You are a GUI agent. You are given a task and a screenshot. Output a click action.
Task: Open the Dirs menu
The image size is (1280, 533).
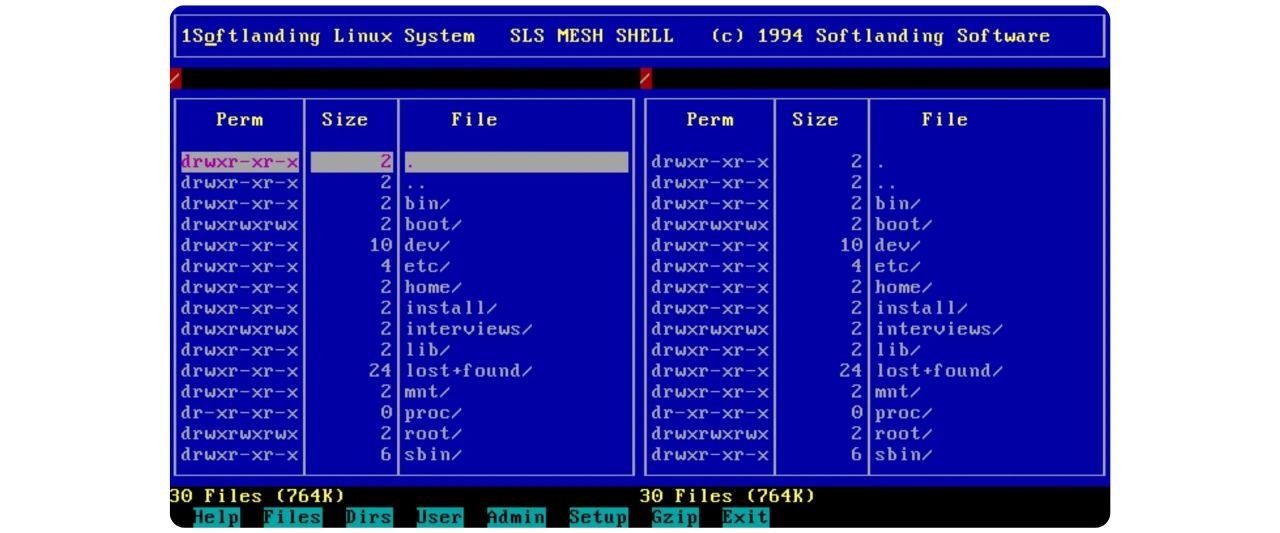coord(368,517)
